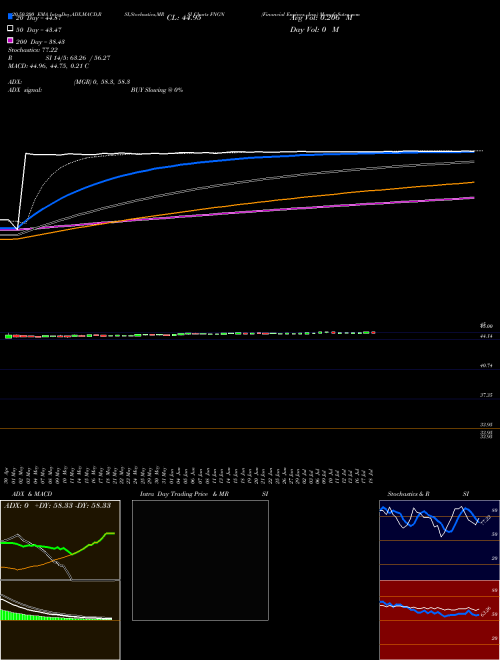Click the '(MGR) 0, 58.3, 58.3' ADX values
500x660 pixels.
101,82
